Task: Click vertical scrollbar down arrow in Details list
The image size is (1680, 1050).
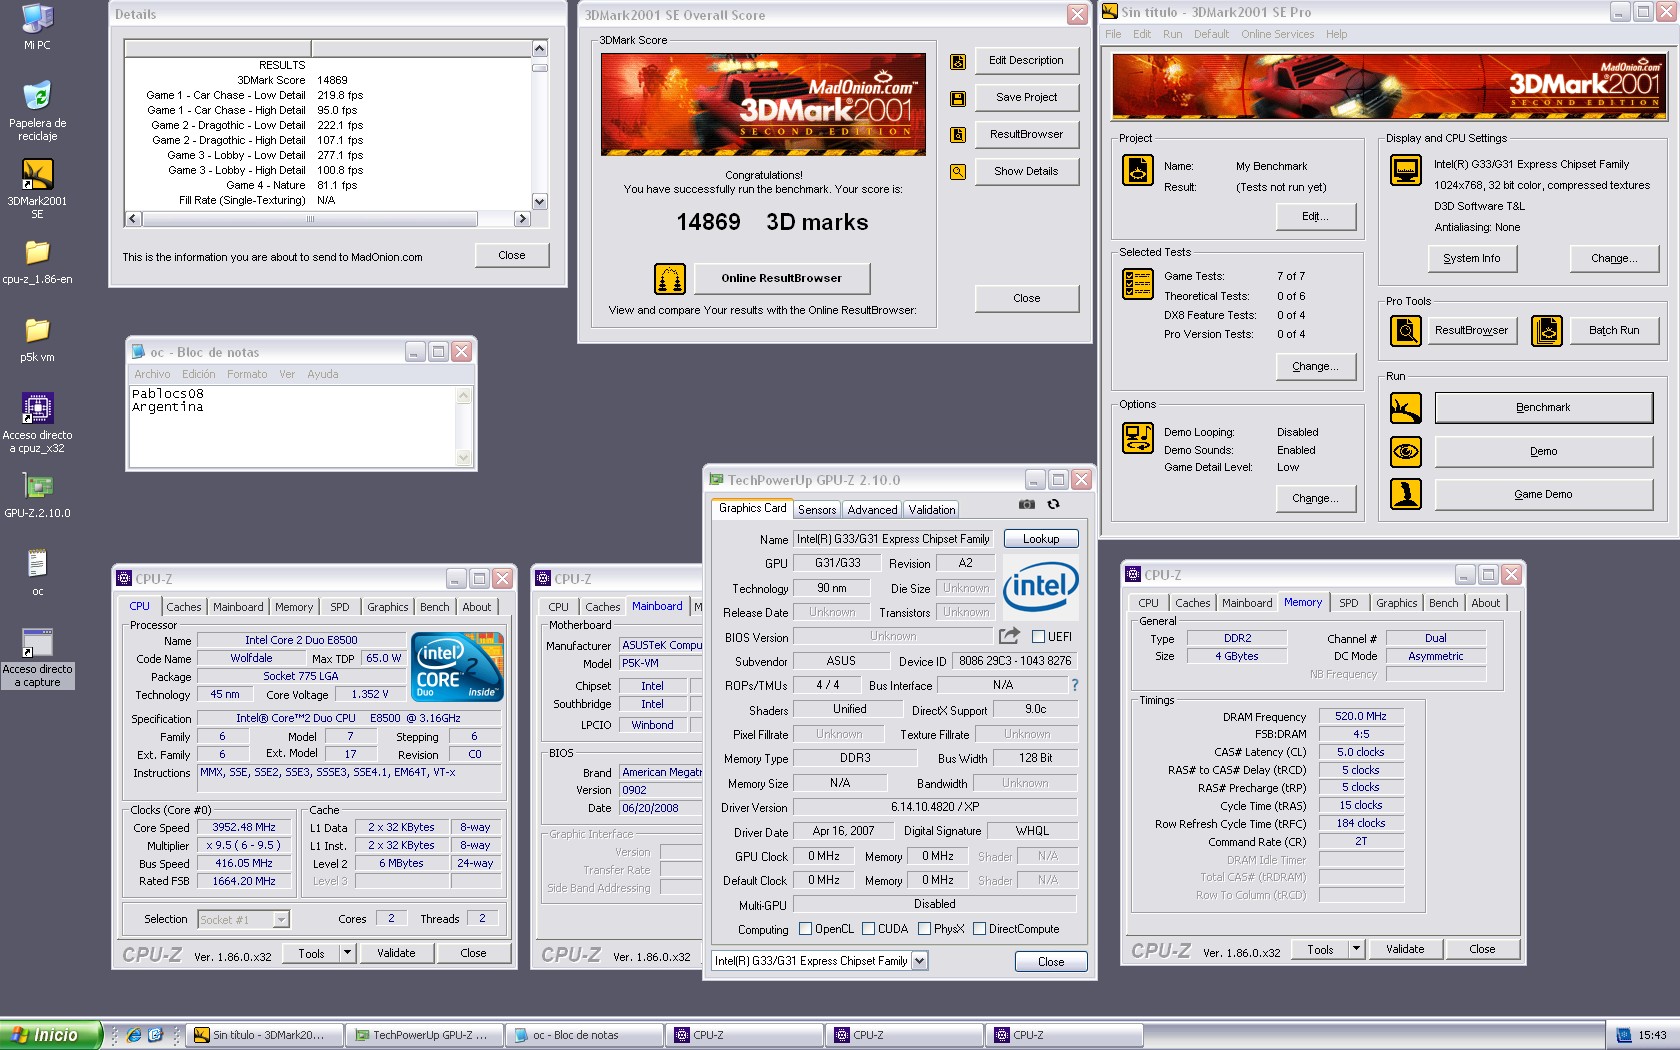Action: click(540, 201)
